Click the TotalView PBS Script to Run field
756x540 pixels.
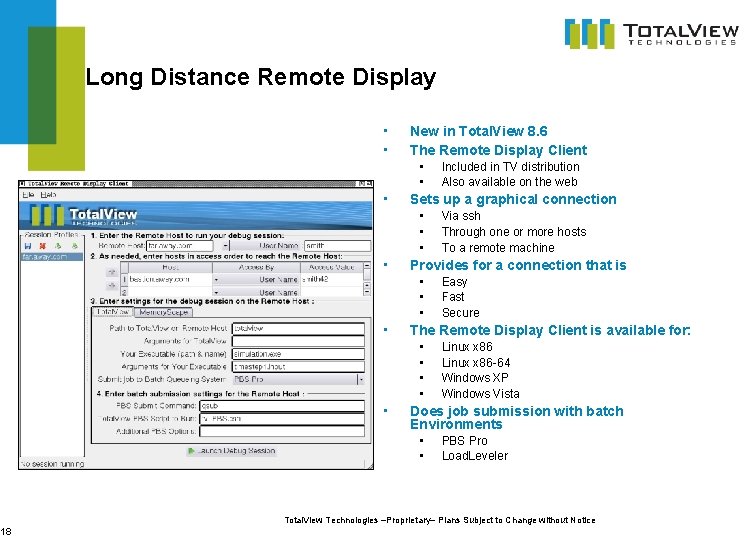(x=282, y=419)
